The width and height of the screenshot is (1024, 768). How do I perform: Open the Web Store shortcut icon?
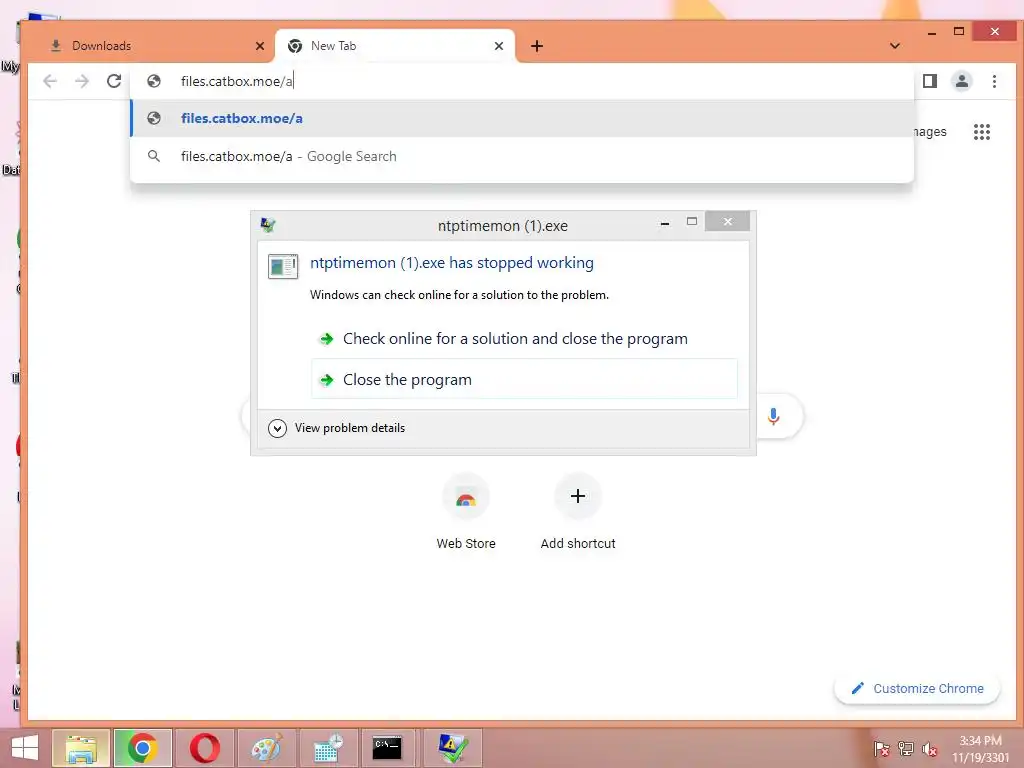tap(466, 496)
